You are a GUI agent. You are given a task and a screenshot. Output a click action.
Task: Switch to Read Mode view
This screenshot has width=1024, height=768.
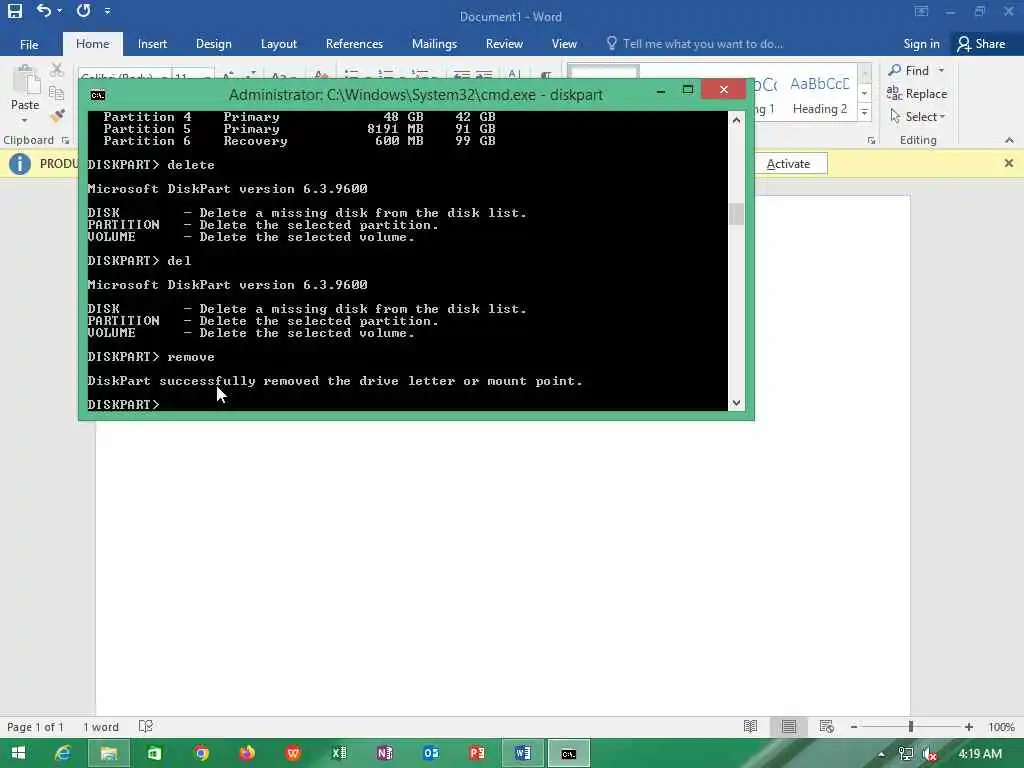point(750,726)
